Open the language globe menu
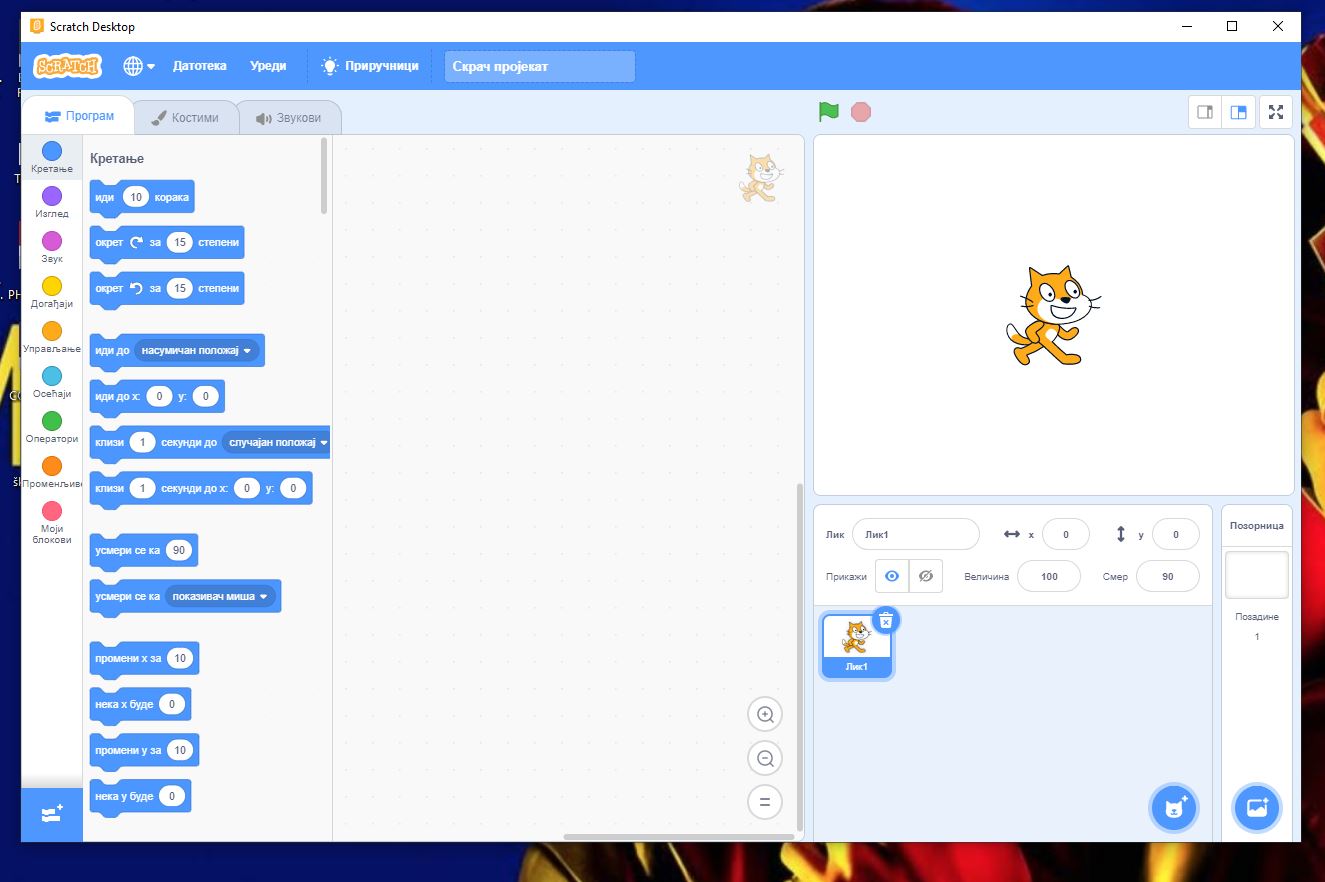 (x=139, y=66)
